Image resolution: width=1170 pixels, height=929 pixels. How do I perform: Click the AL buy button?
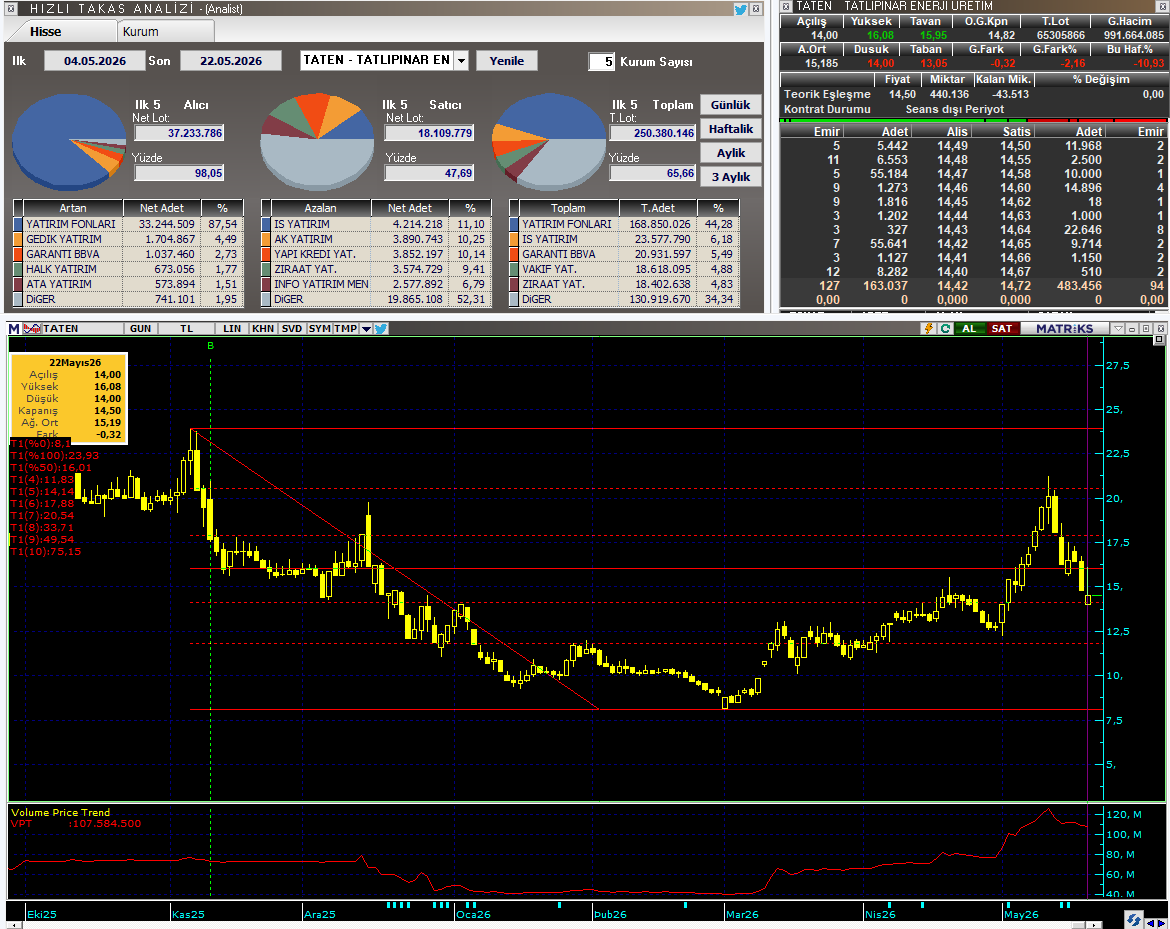click(x=969, y=329)
